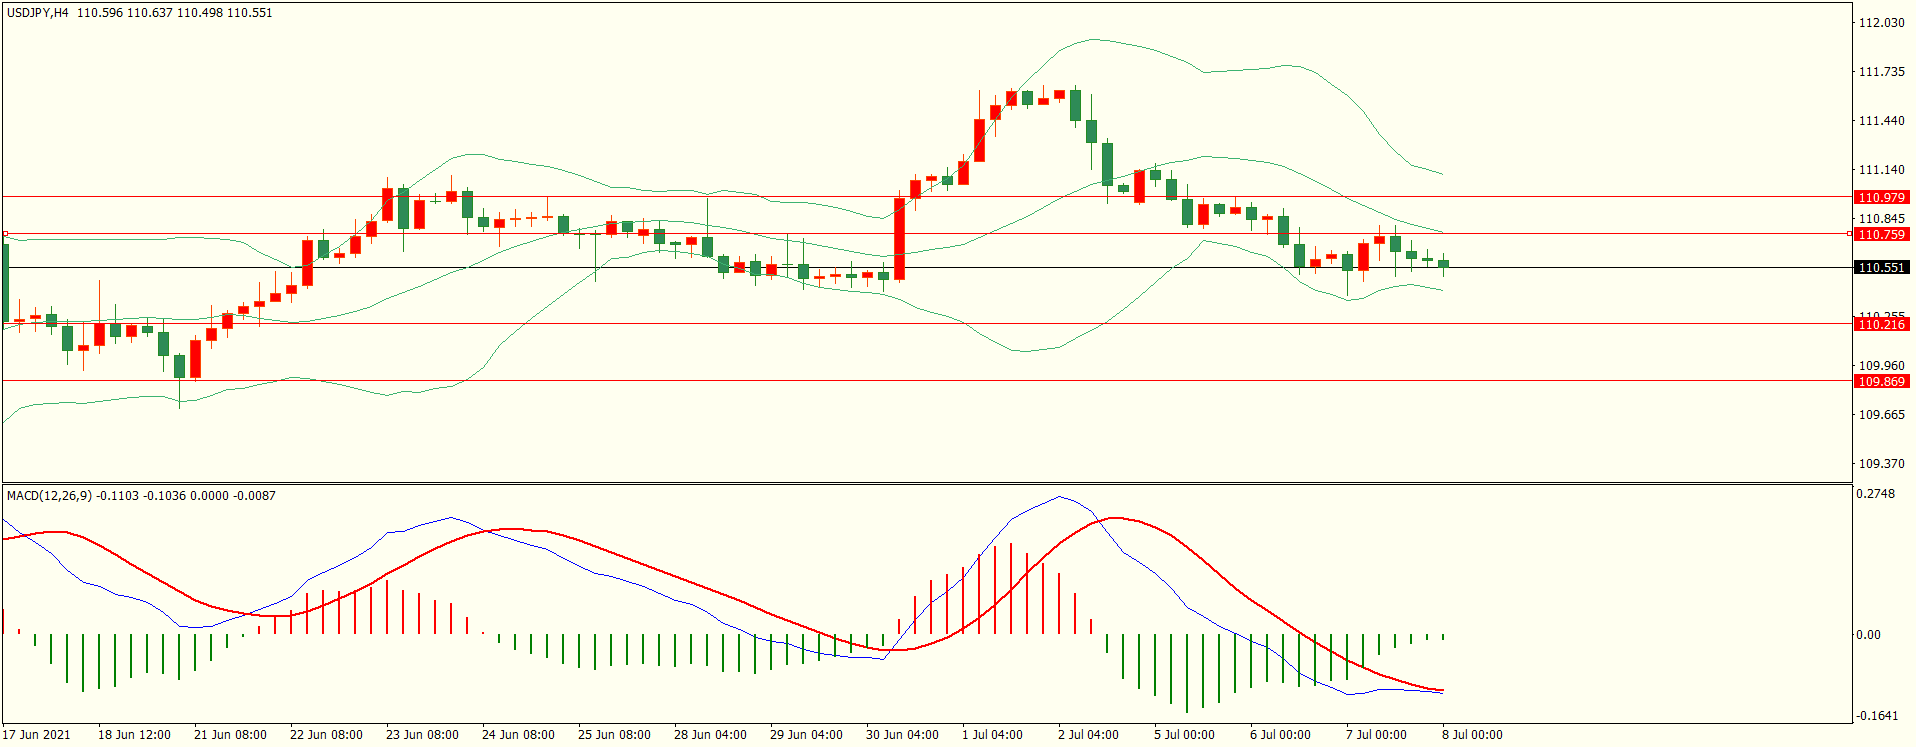This screenshot has height=747, width=1916.
Task: Click the 0.2748 MACD scale value
Action: click(x=1875, y=494)
